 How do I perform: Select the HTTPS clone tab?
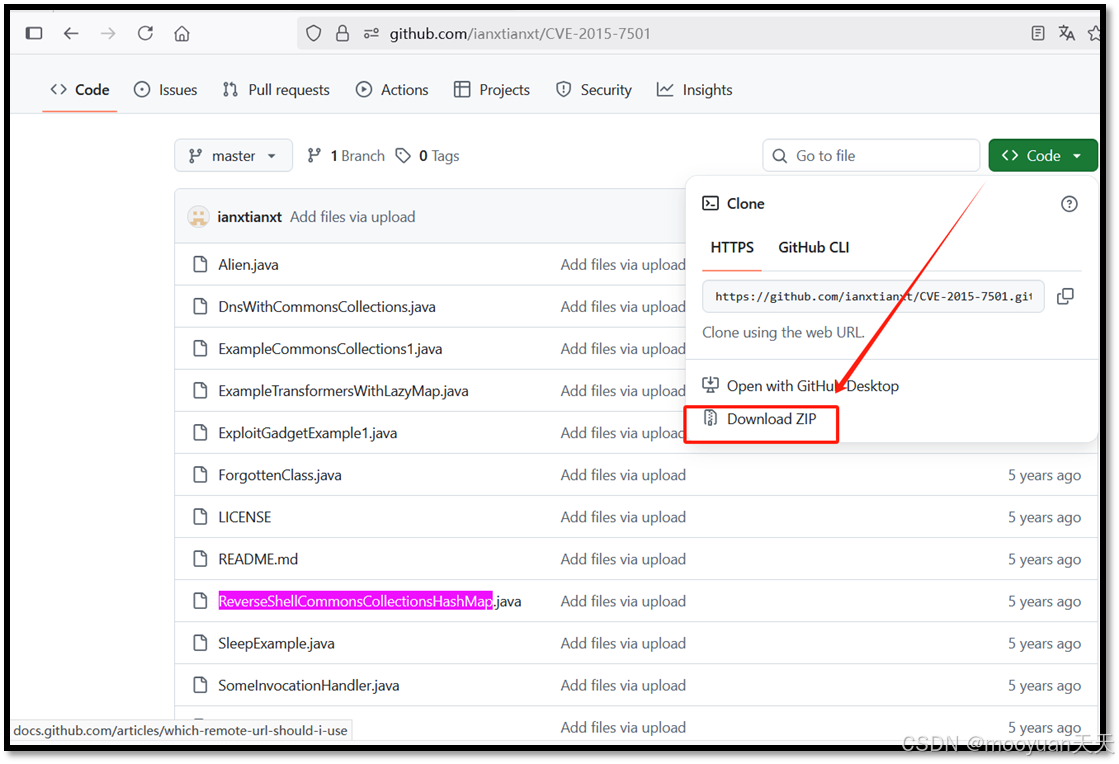[x=732, y=248]
